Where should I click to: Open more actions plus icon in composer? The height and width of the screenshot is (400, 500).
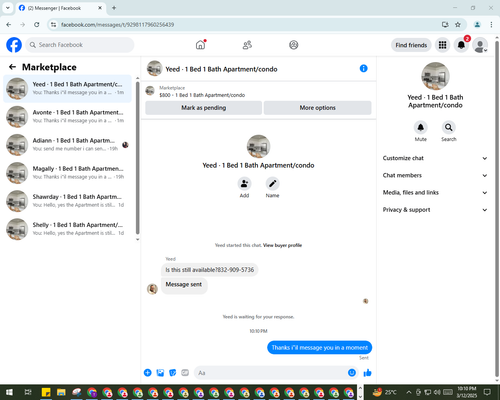(x=148, y=373)
